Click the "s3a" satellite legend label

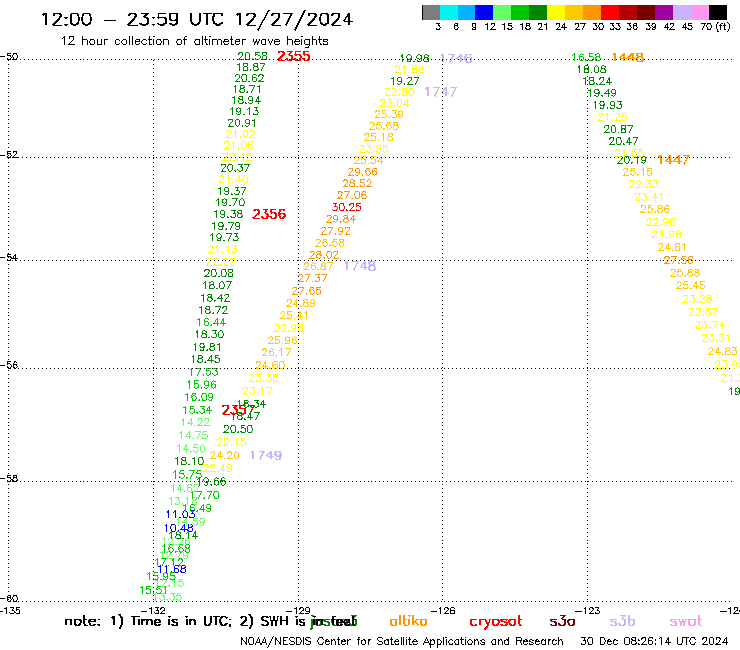click(x=562, y=622)
